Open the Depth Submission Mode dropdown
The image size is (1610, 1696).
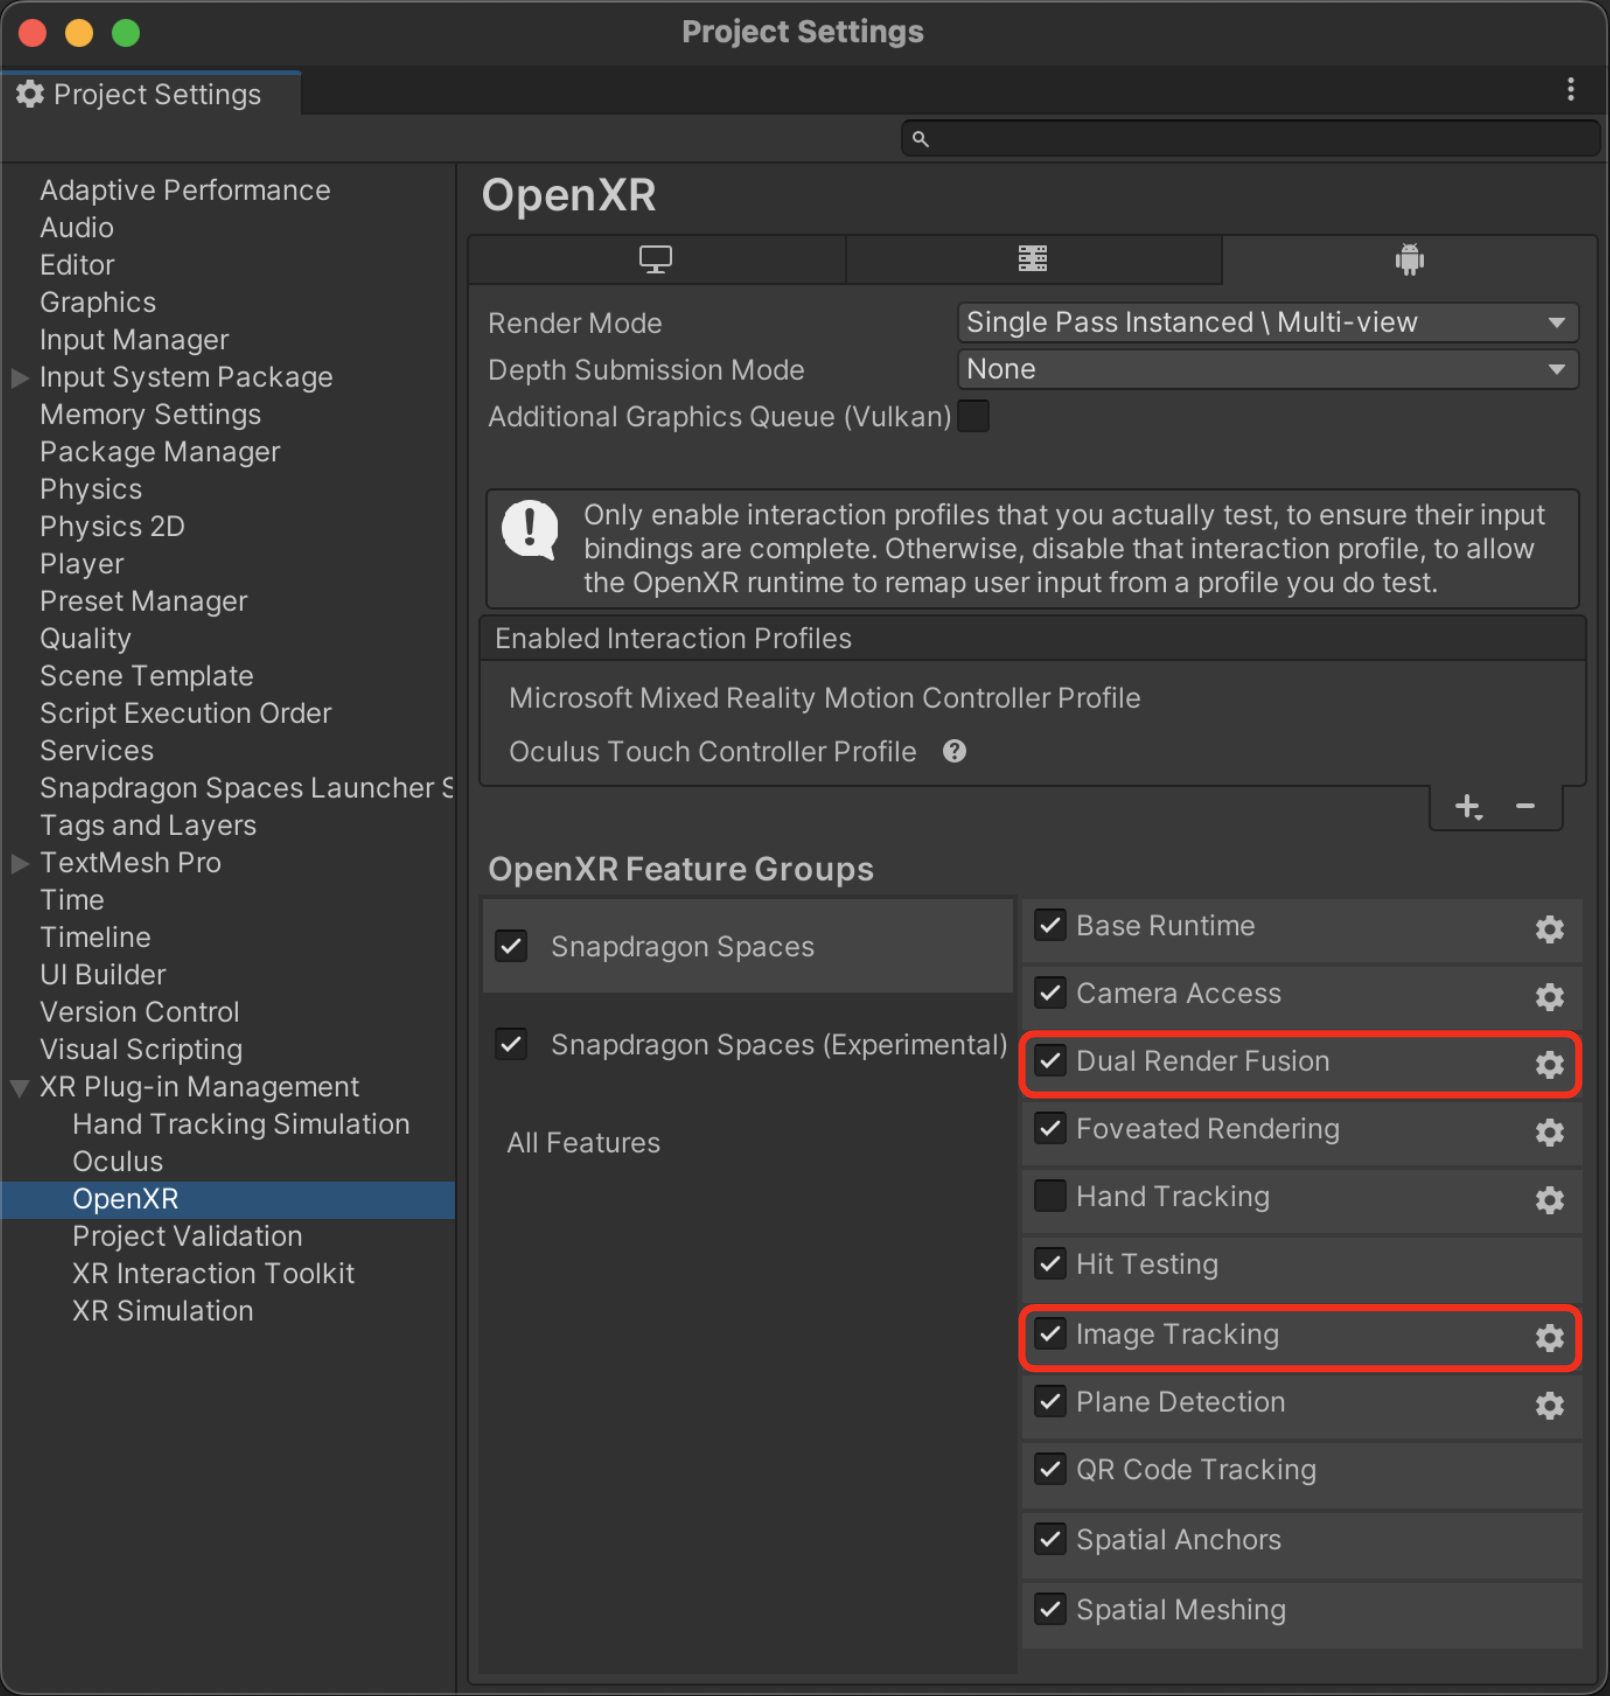1267,369
